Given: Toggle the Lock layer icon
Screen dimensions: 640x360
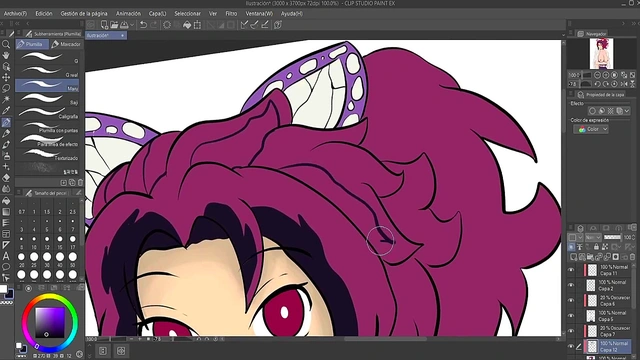Looking at the screenshot, I should tap(596, 247).
